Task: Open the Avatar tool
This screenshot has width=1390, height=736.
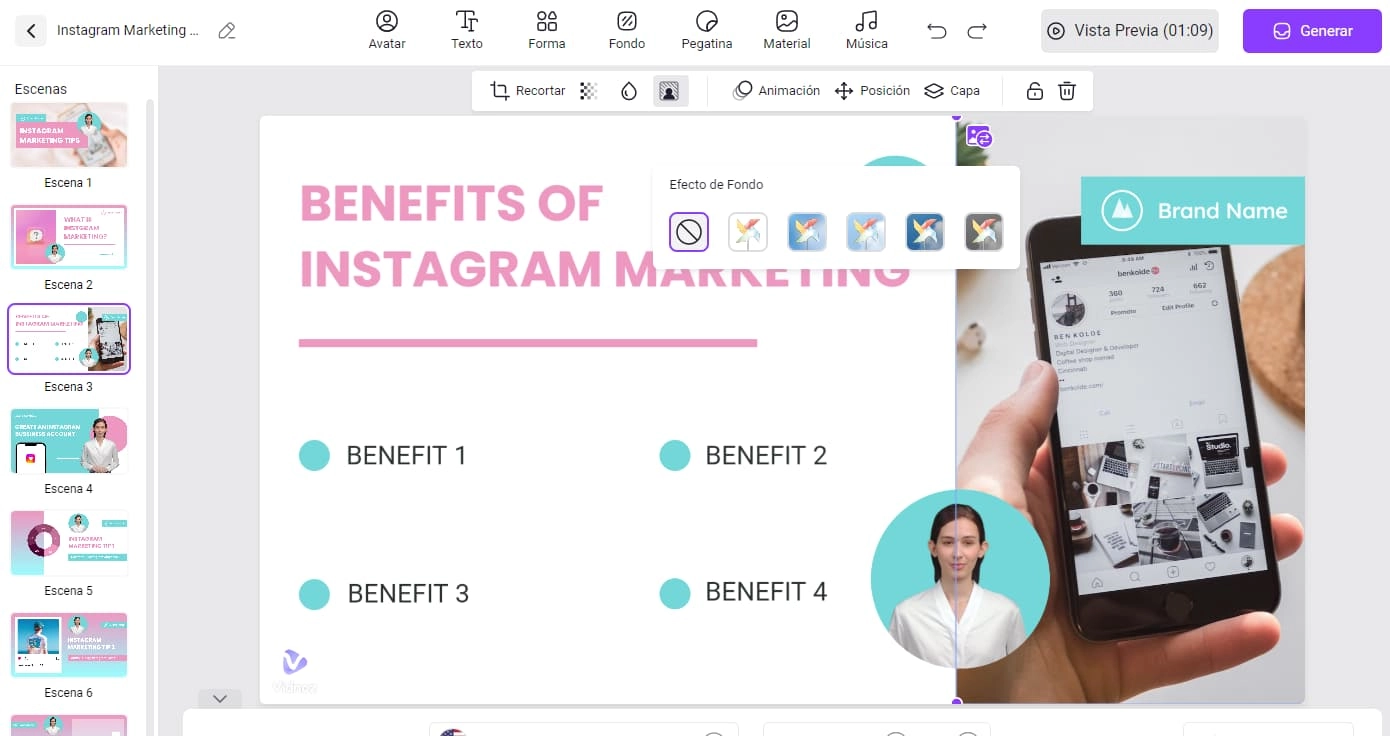Action: pos(387,30)
